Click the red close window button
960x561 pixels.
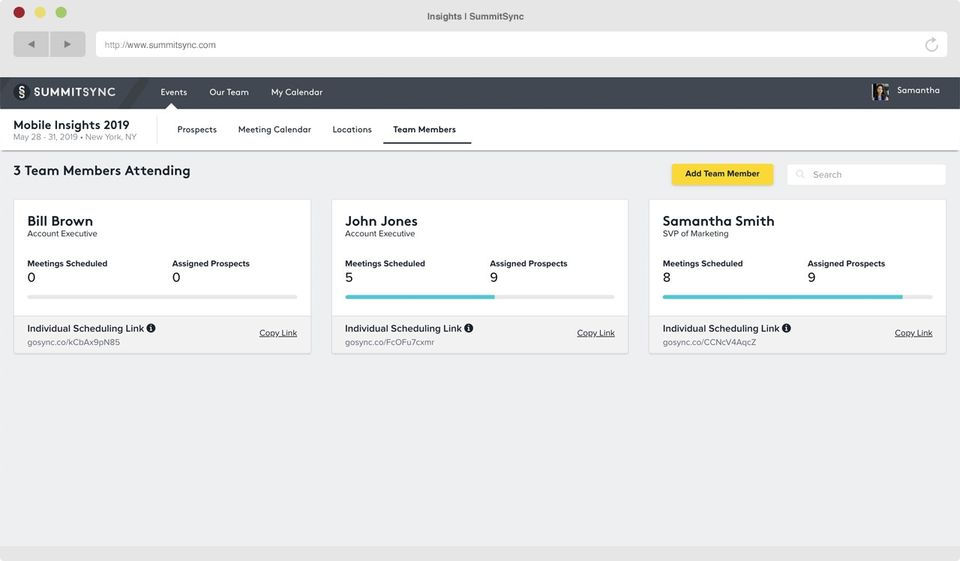pos(19,12)
